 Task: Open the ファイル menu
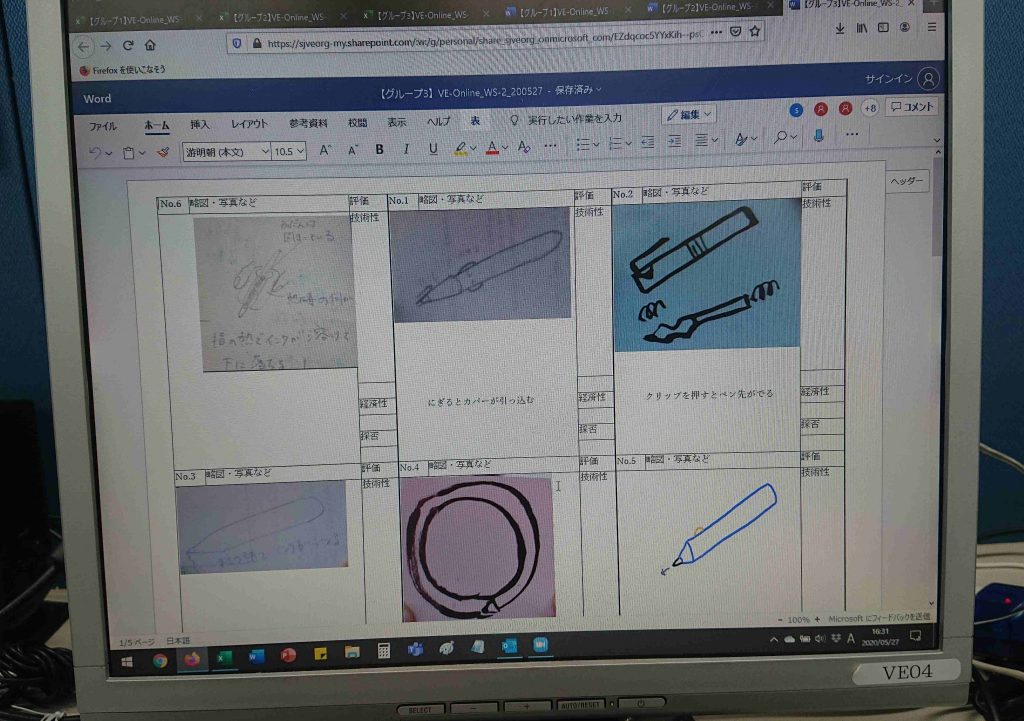(x=103, y=126)
